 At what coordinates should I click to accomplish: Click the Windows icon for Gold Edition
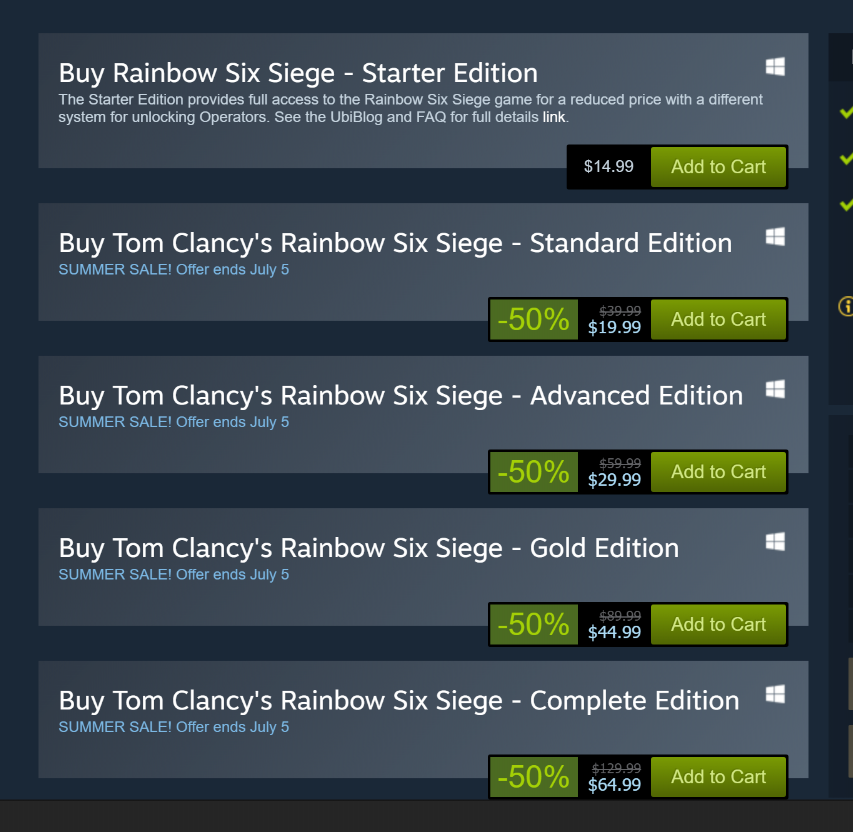[x=775, y=542]
